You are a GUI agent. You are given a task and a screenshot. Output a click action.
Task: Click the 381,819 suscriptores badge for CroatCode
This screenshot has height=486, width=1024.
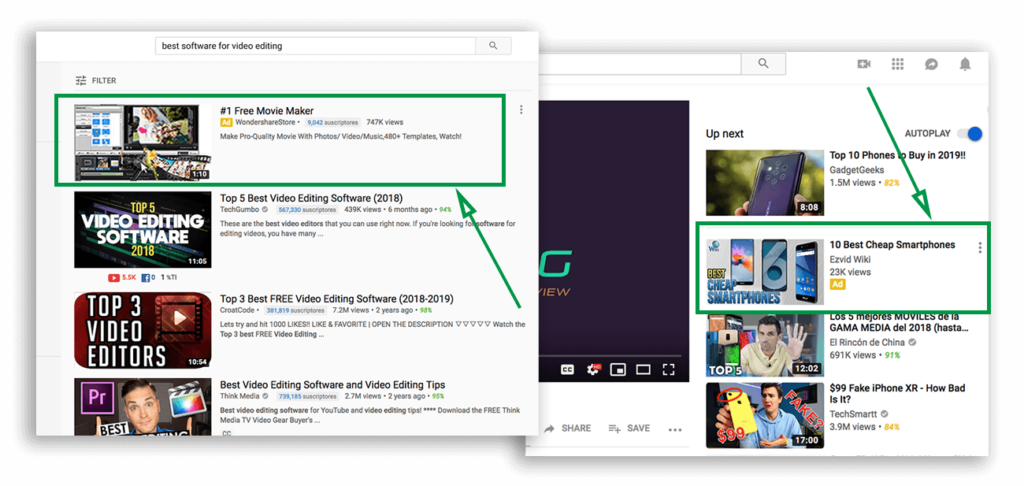coord(295,310)
